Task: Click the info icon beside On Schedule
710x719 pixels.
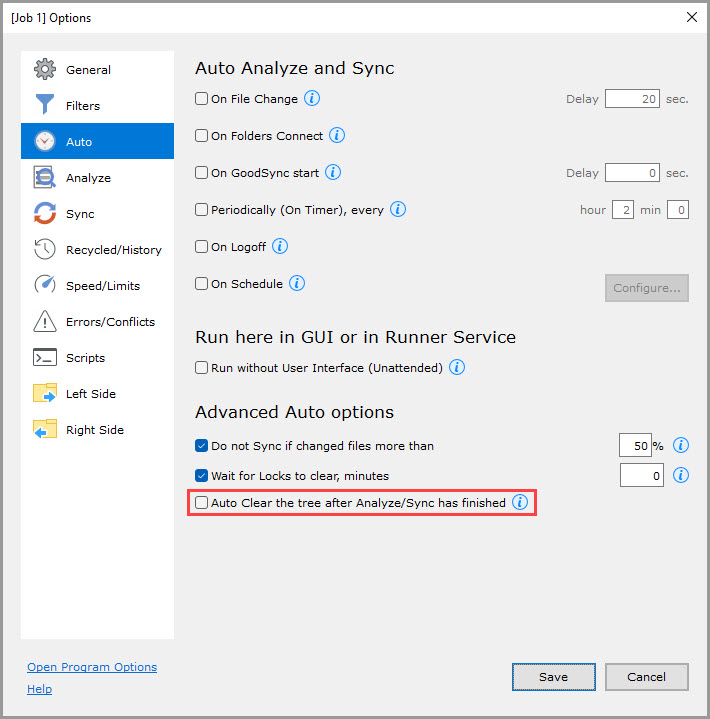Action: tap(297, 283)
